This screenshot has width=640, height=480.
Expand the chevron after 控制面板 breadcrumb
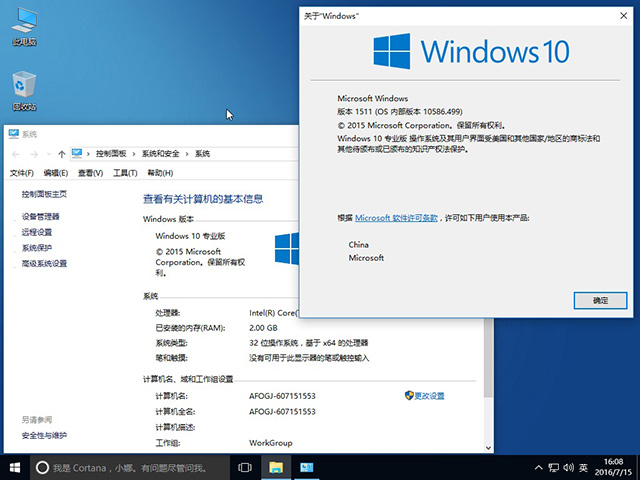[133, 154]
